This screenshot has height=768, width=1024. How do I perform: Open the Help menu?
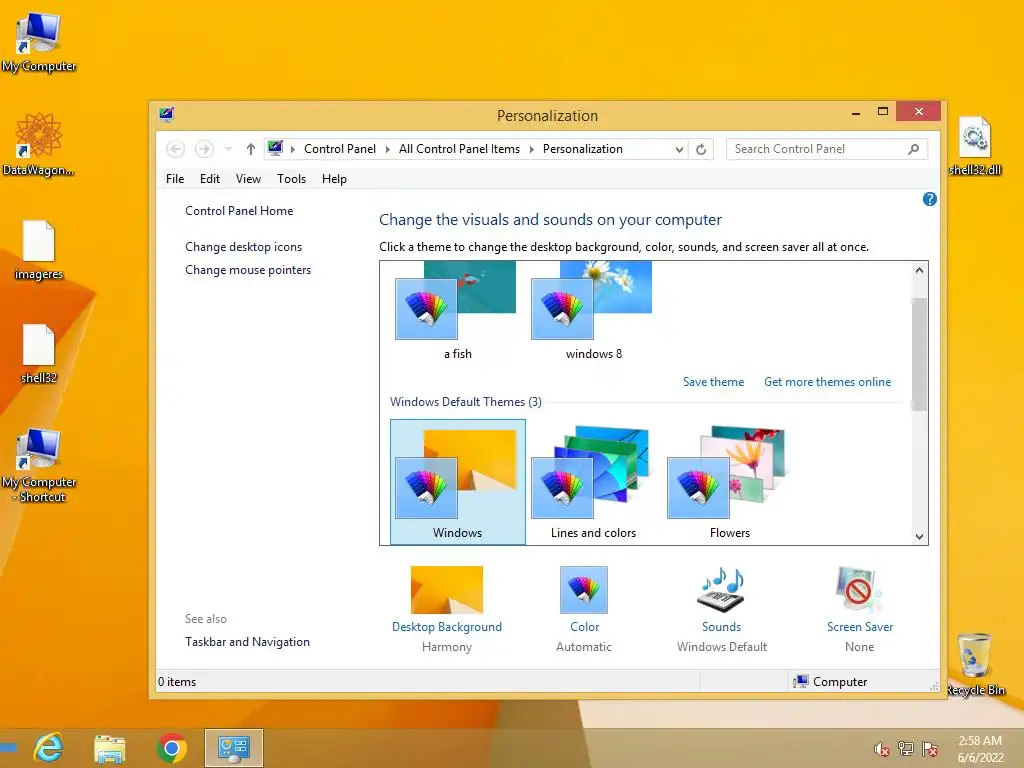click(x=334, y=179)
